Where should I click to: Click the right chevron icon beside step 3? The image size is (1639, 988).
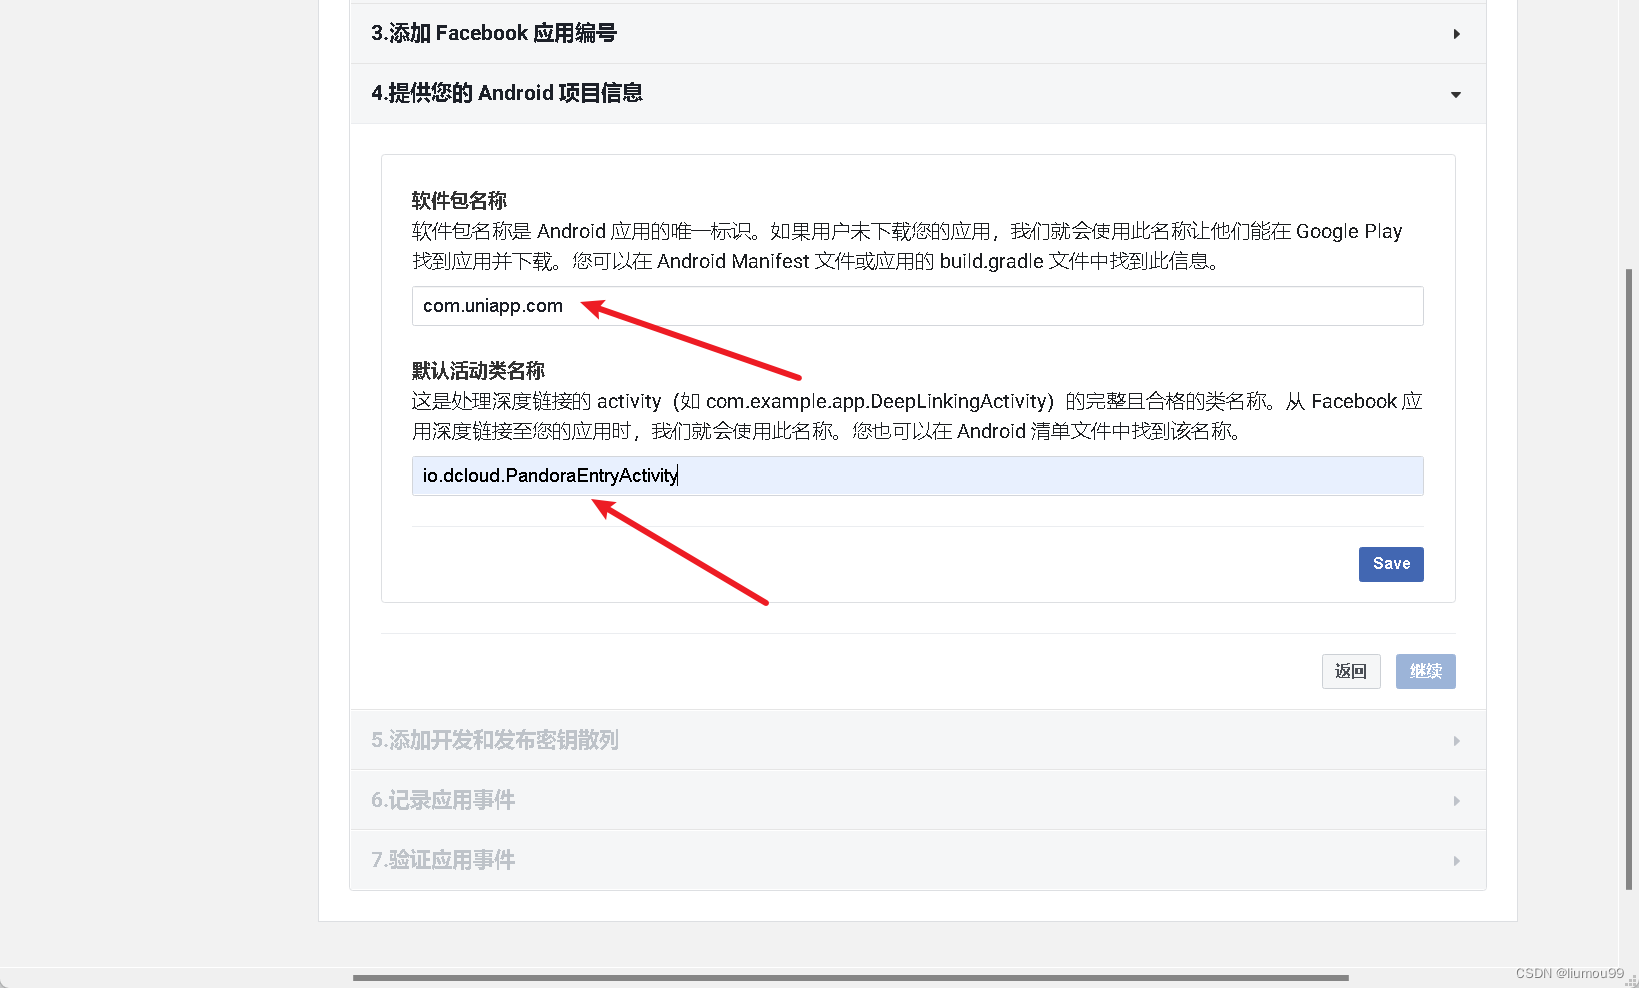click(1456, 33)
